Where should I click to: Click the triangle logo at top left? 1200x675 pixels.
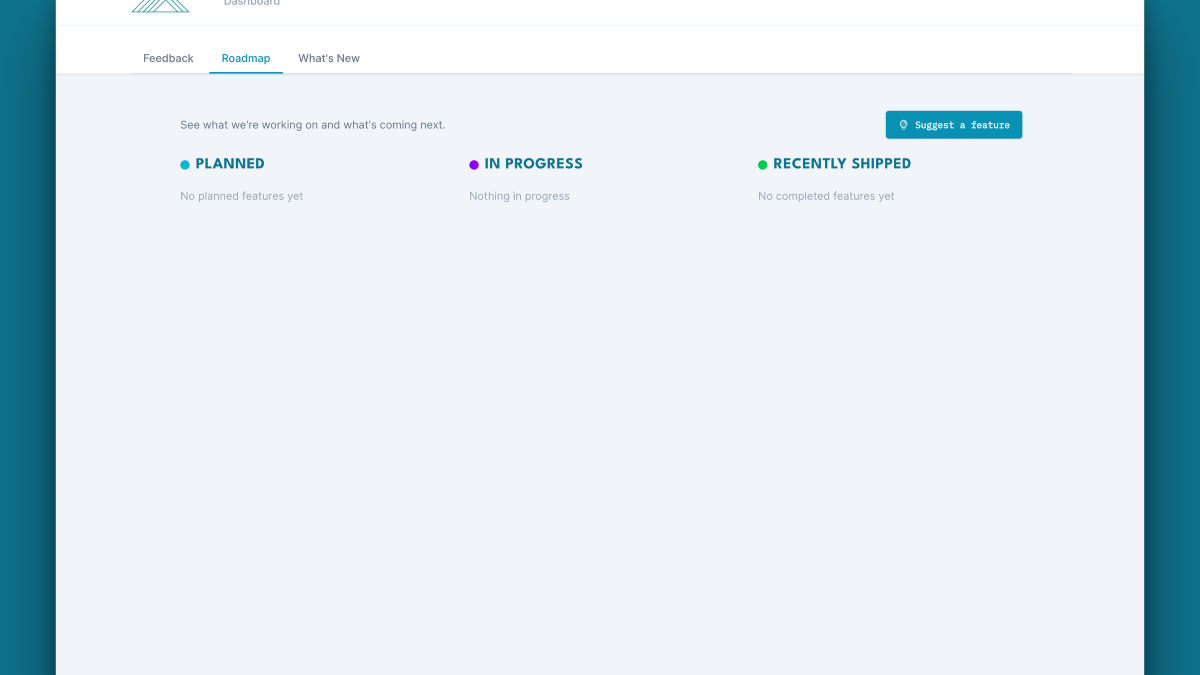click(x=160, y=5)
